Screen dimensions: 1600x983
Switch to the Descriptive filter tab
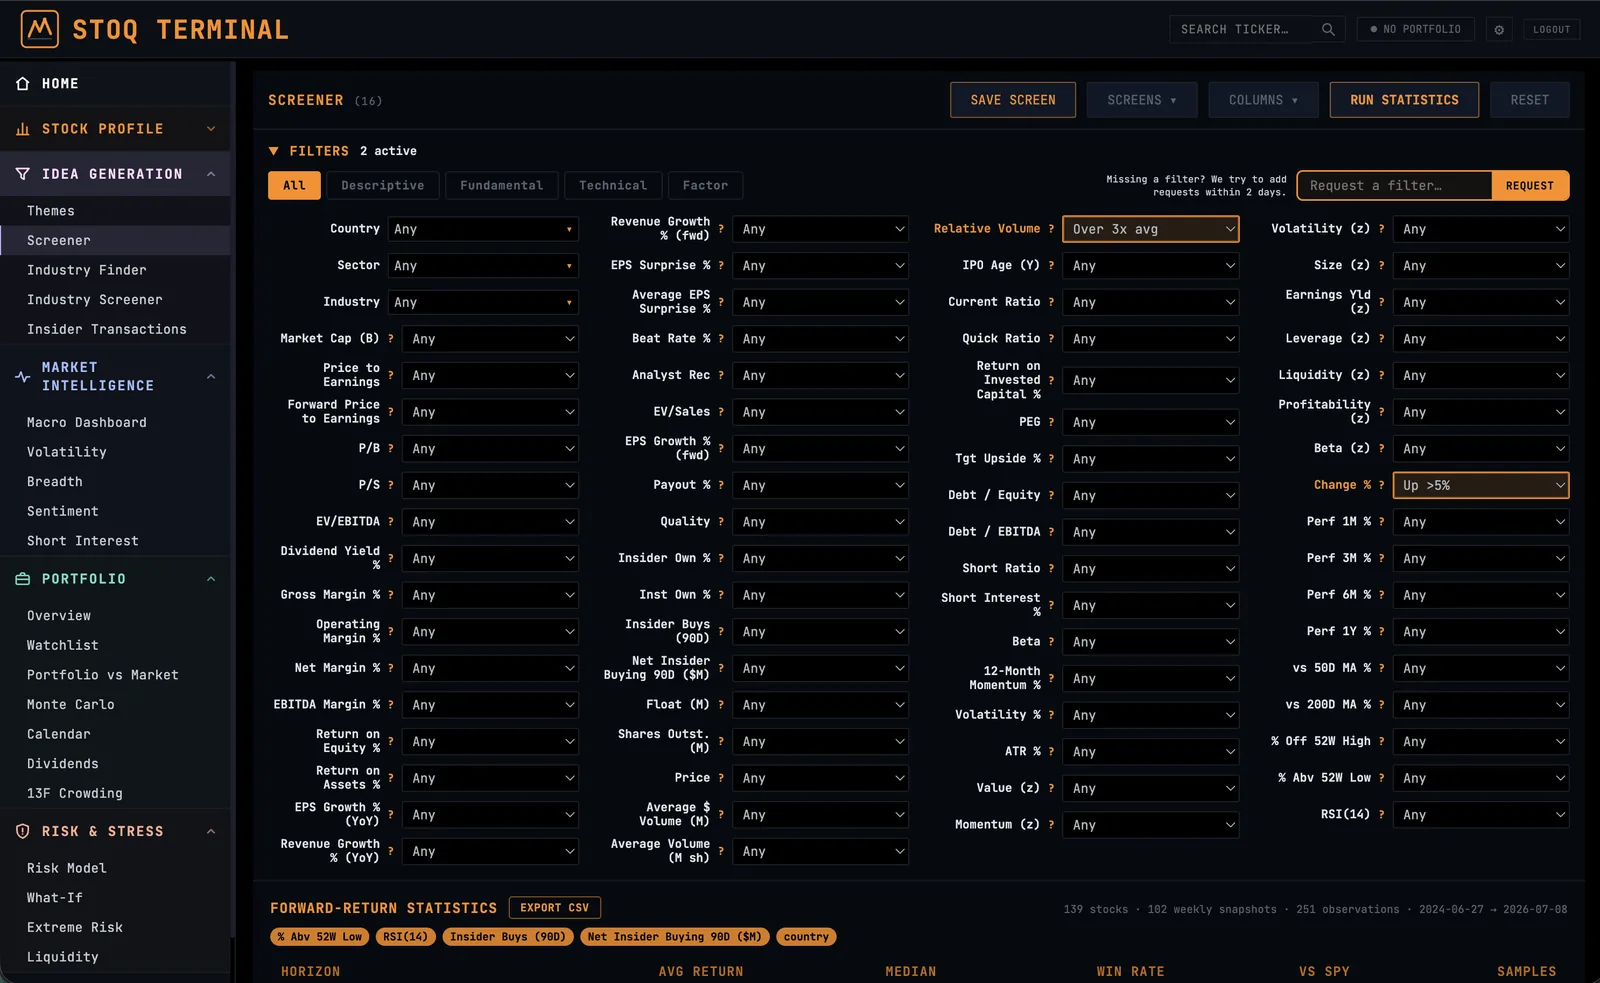[x=383, y=186]
